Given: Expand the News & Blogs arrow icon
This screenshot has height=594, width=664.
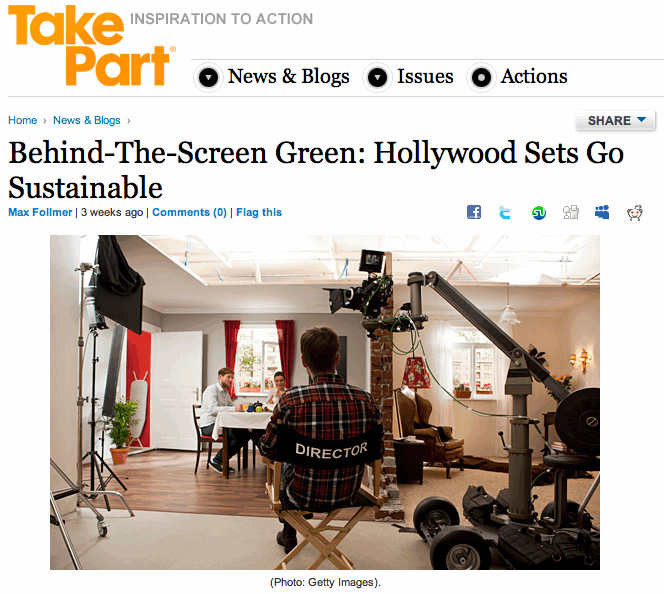Looking at the screenshot, I should click(208, 77).
